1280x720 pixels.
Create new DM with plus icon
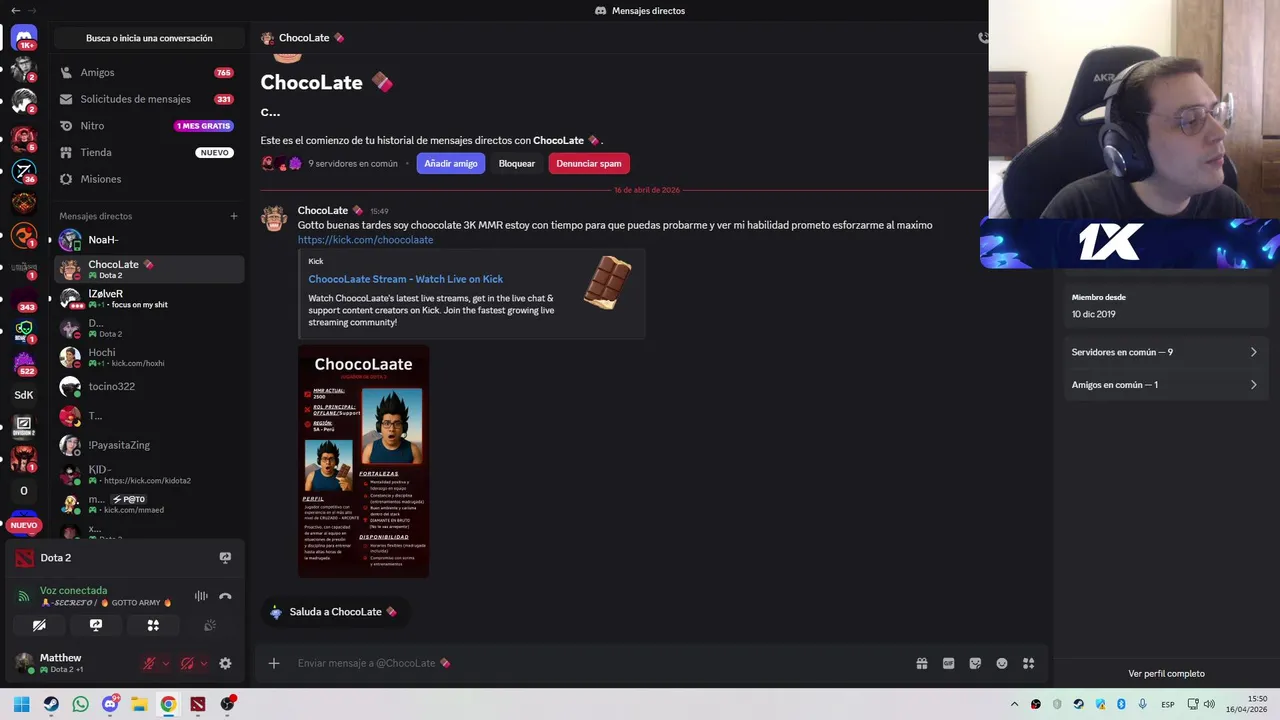[234, 216]
